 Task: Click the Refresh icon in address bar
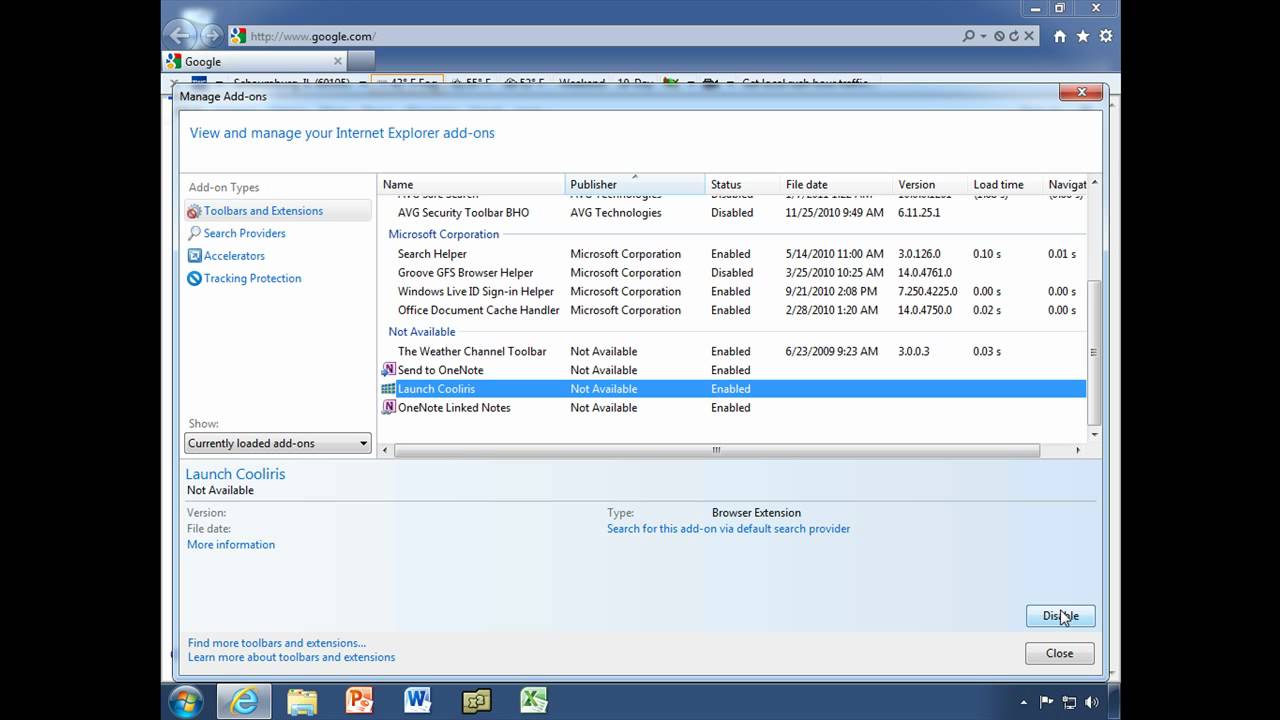click(1014, 36)
